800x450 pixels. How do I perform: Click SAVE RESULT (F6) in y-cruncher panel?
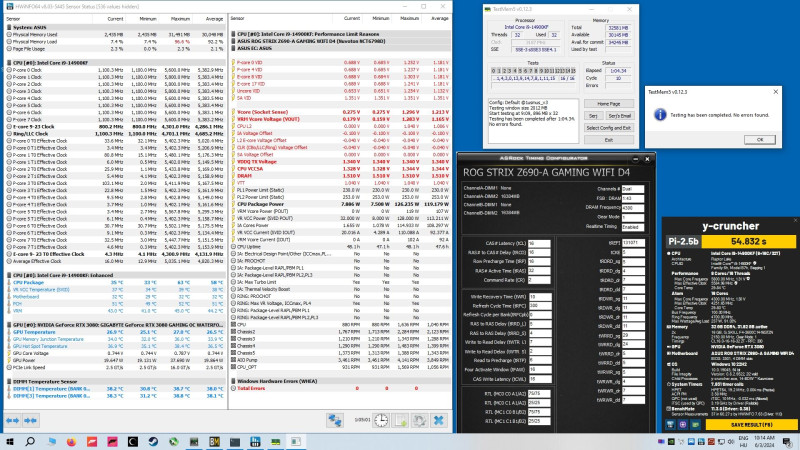click(x=751, y=424)
